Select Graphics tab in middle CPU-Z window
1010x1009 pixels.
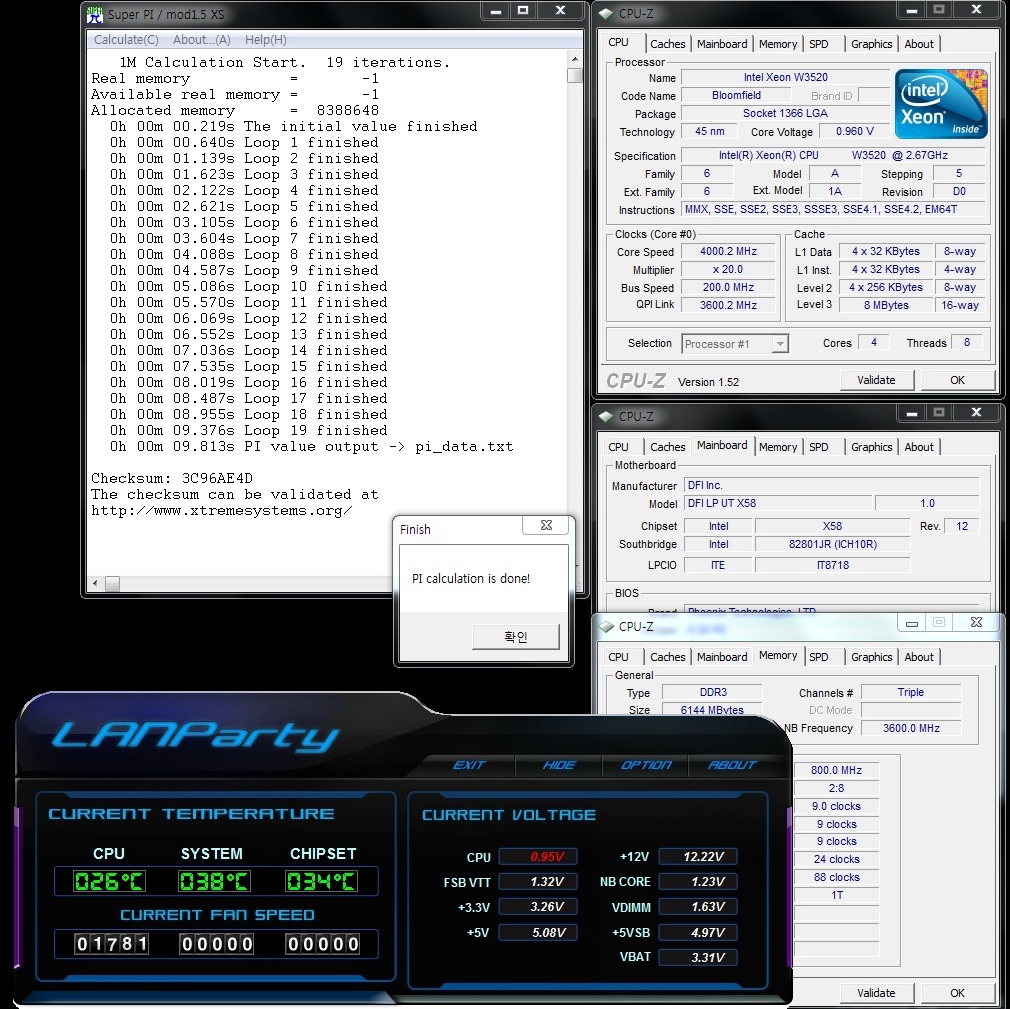[x=872, y=447]
